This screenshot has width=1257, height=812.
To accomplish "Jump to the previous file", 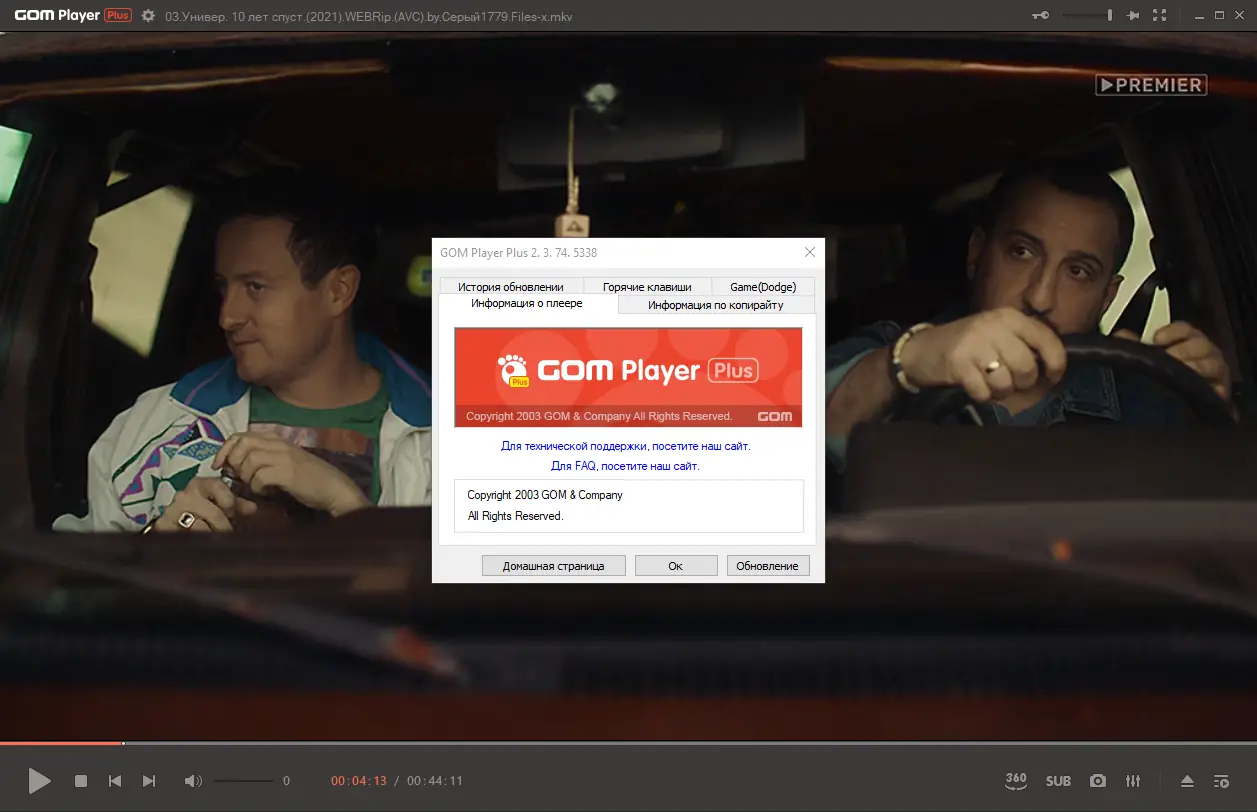I will pos(115,781).
